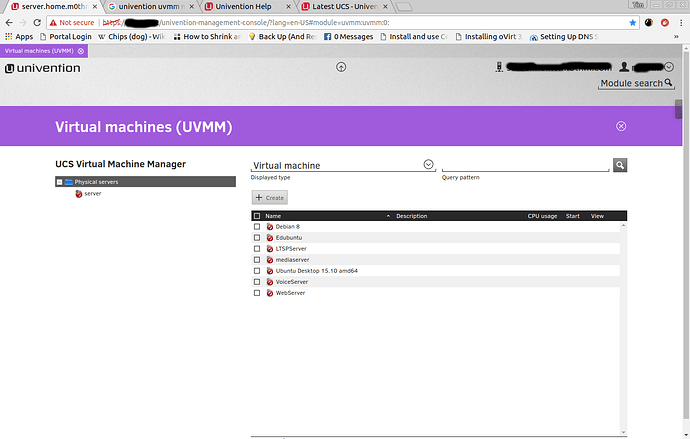Open the Displayed type dropdown

tap(428, 164)
